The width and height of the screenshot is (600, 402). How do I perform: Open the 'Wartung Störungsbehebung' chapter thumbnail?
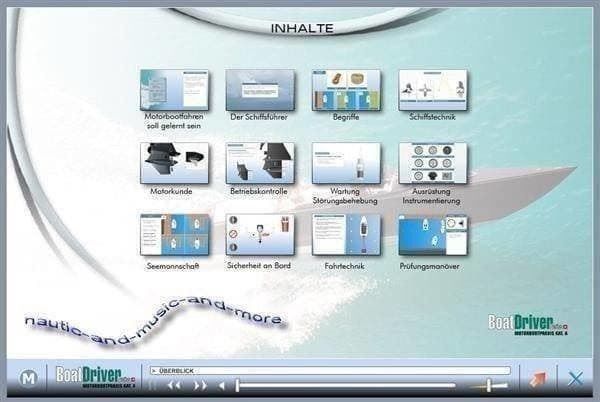click(x=346, y=163)
